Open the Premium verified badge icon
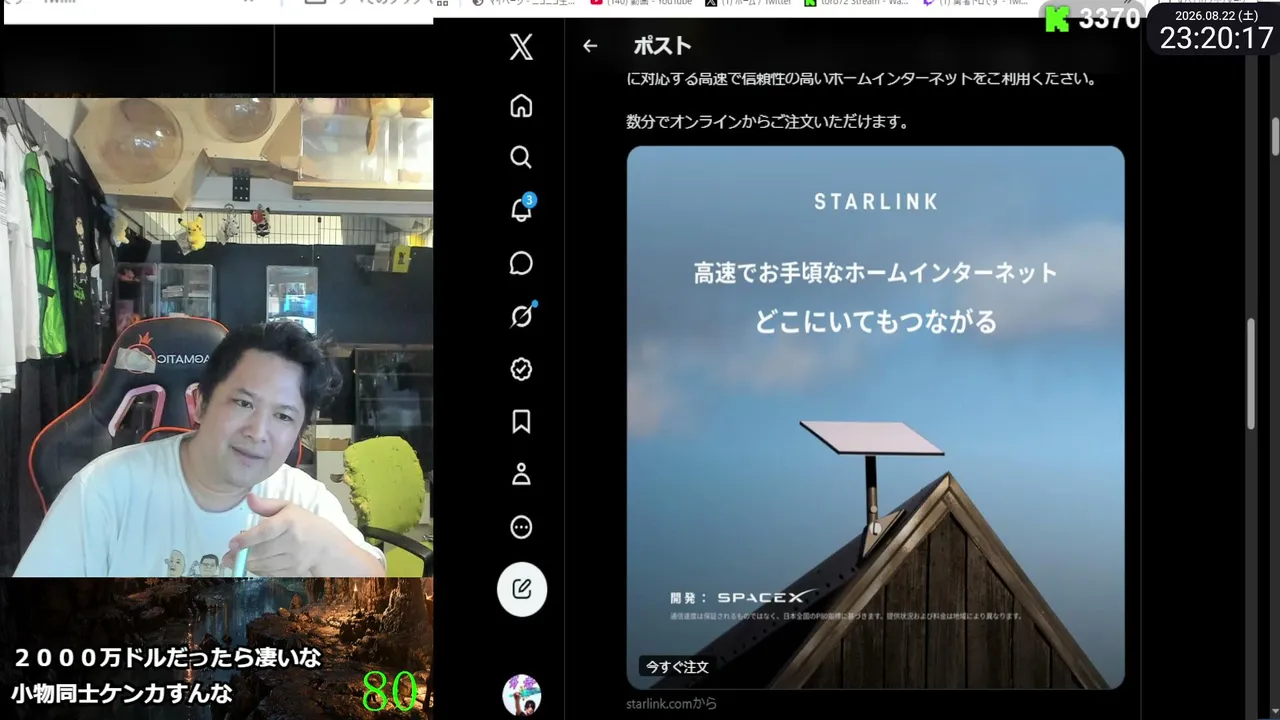 click(x=521, y=369)
